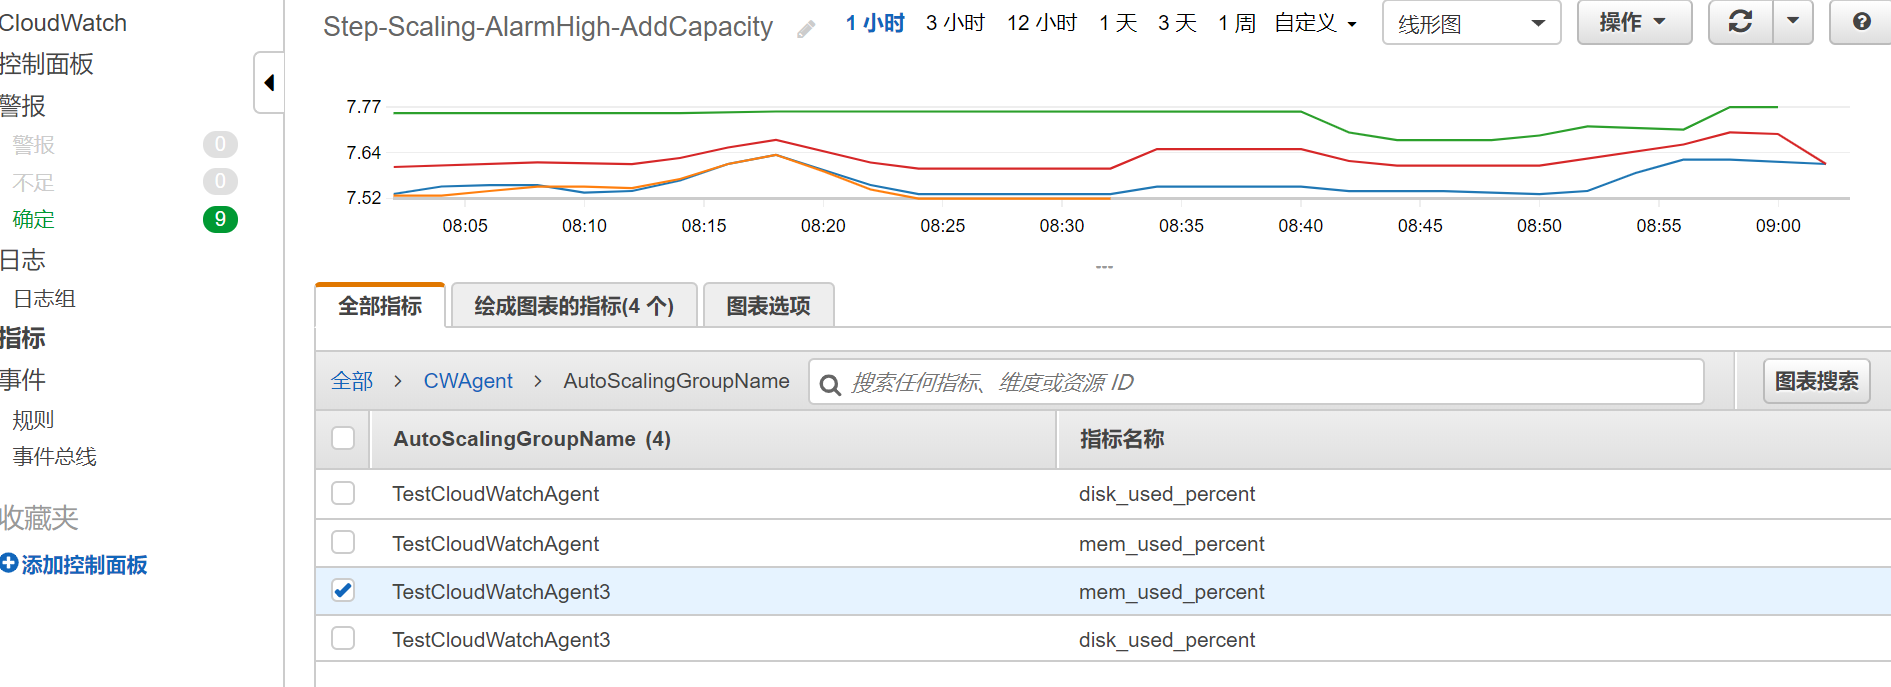Image resolution: width=1891 pixels, height=687 pixels.
Task: Check TestCloudWatchAgent disk_used_percent row checkbox
Action: tap(343, 493)
